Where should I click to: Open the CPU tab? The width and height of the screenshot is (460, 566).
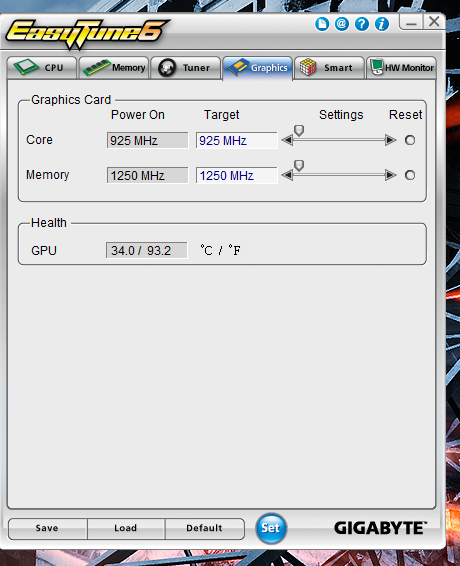(x=42, y=68)
